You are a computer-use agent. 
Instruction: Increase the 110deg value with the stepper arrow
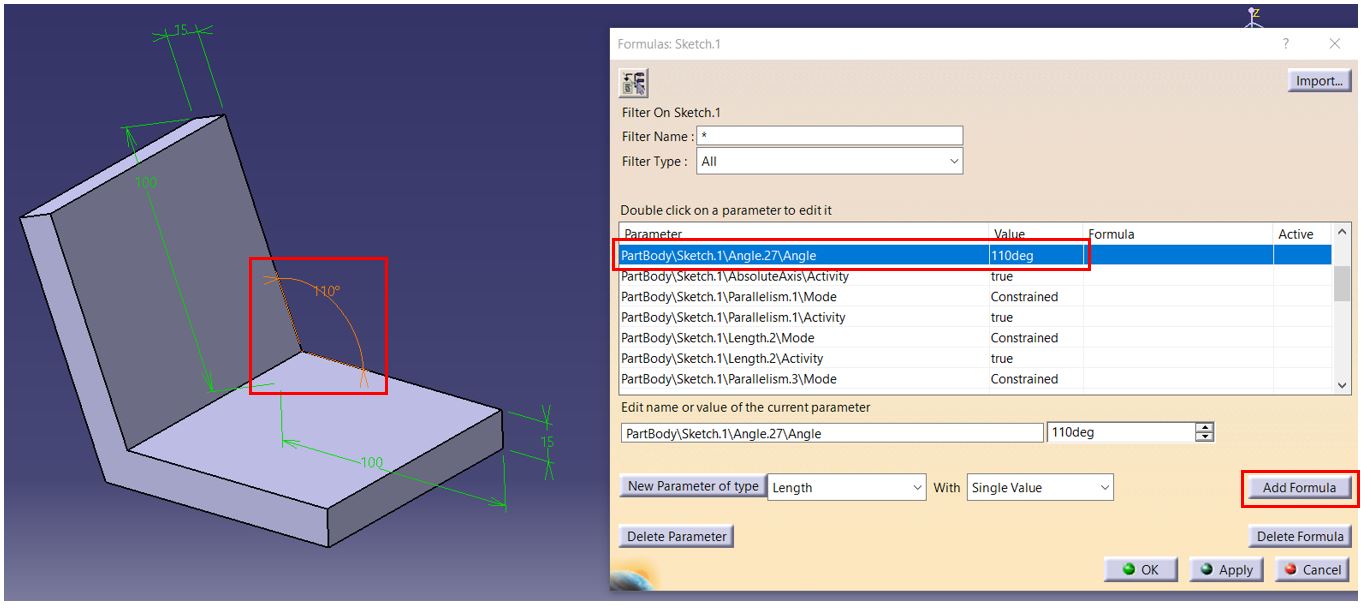1203,428
